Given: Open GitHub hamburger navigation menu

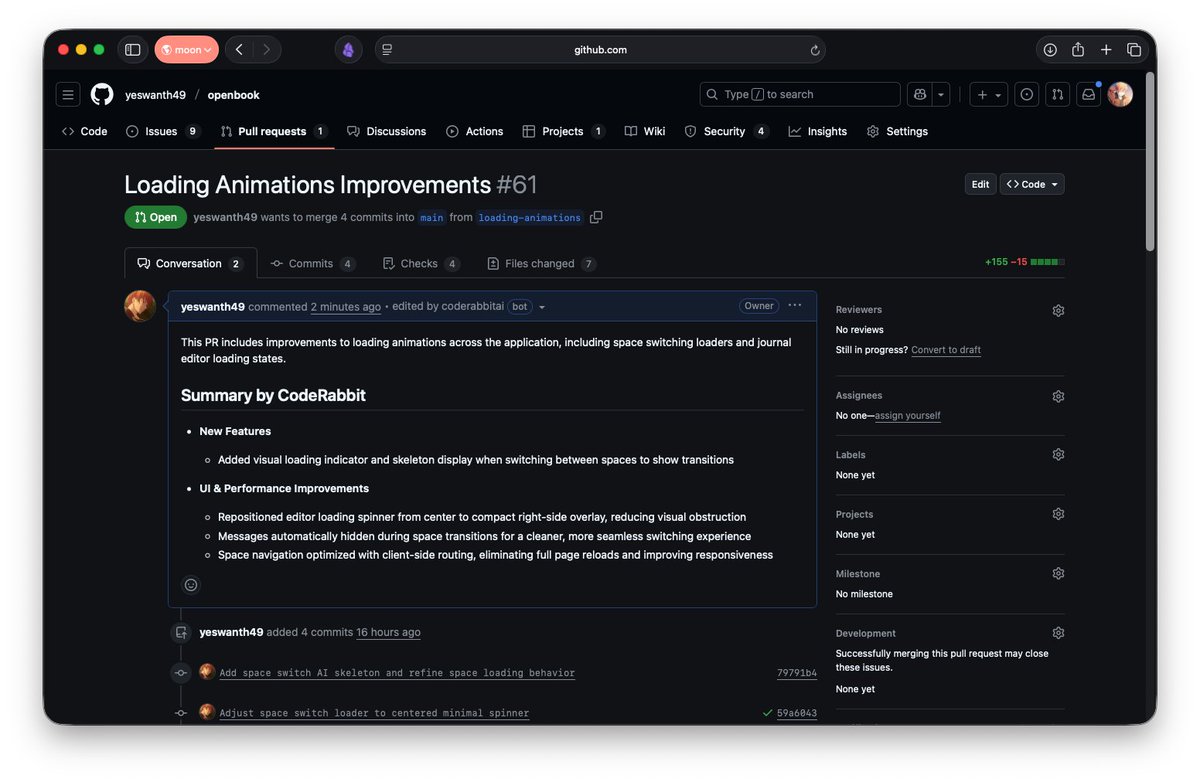Looking at the screenshot, I should point(68,95).
